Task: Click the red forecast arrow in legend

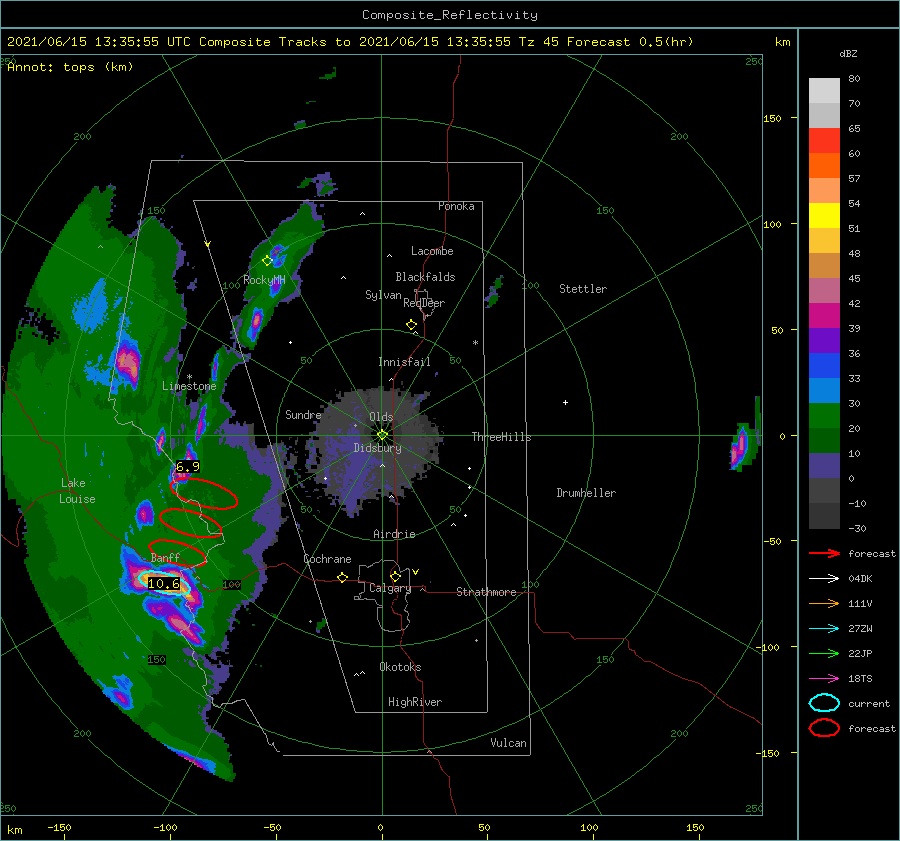Action: click(x=824, y=553)
